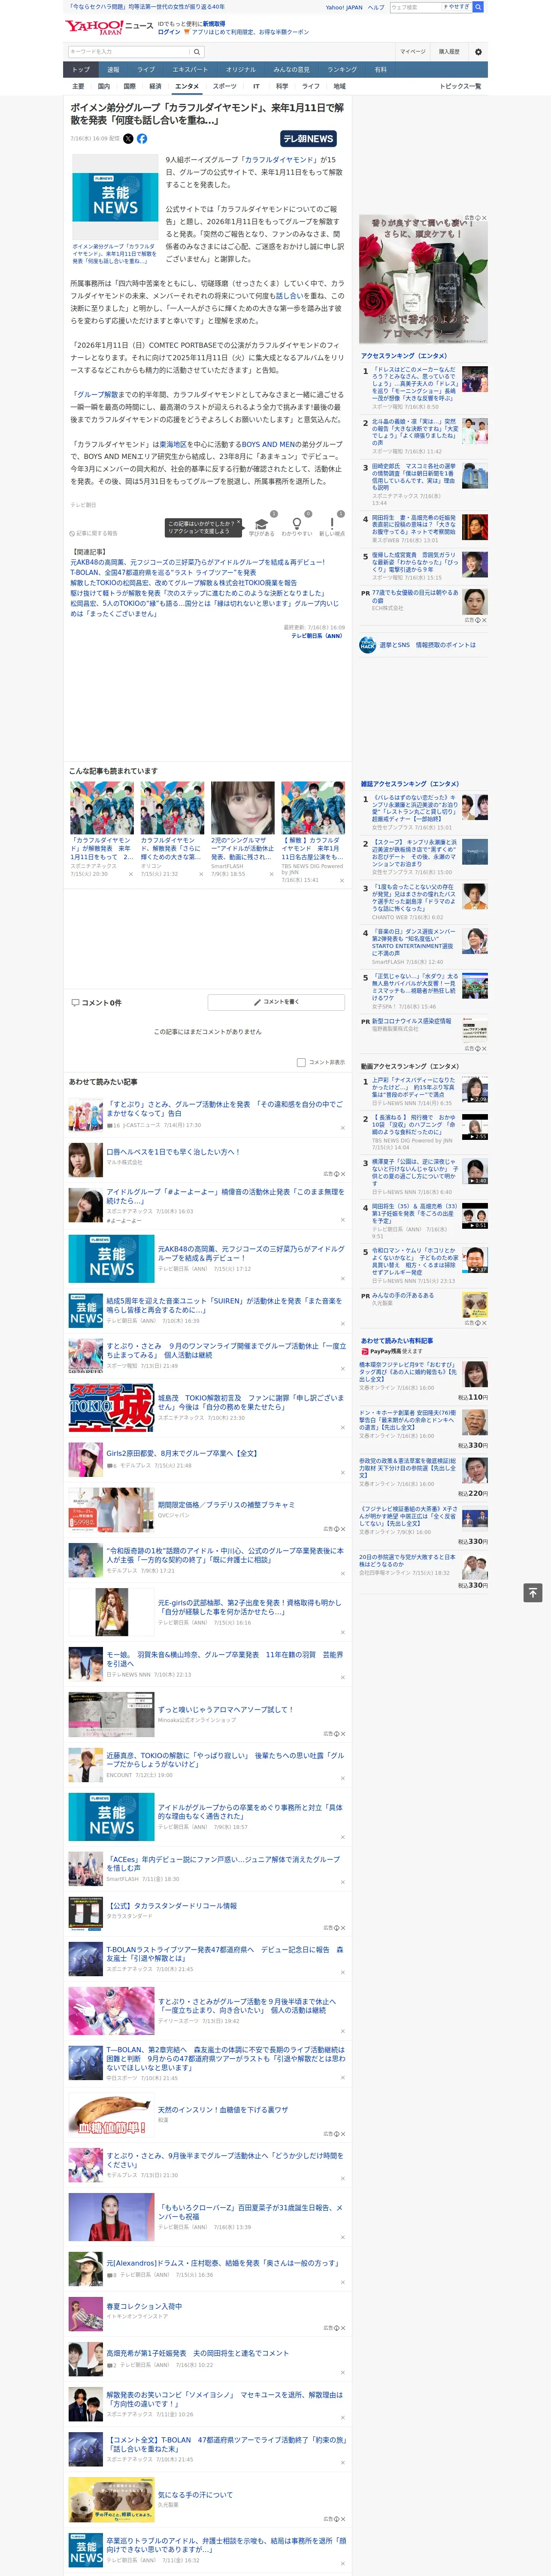Open the みんなの意見 tab
The image size is (551, 2576).
pyautogui.click(x=291, y=70)
